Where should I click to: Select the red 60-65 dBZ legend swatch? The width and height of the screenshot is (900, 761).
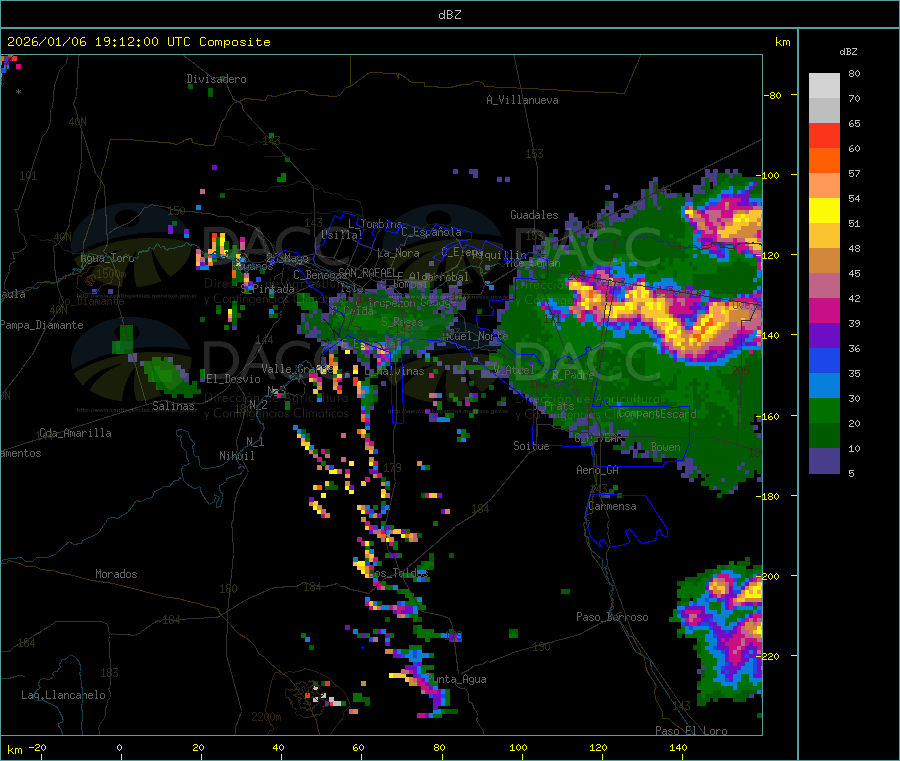[824, 135]
